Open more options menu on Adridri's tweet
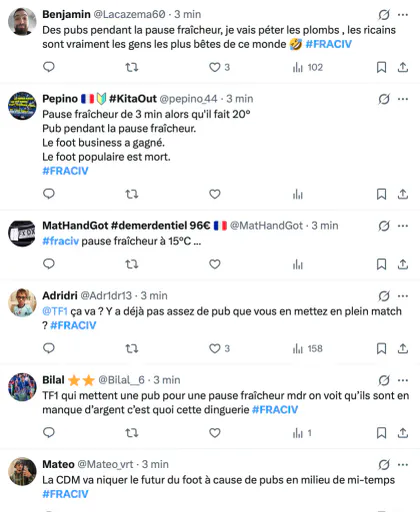This screenshot has height=512, width=420. tap(403, 296)
